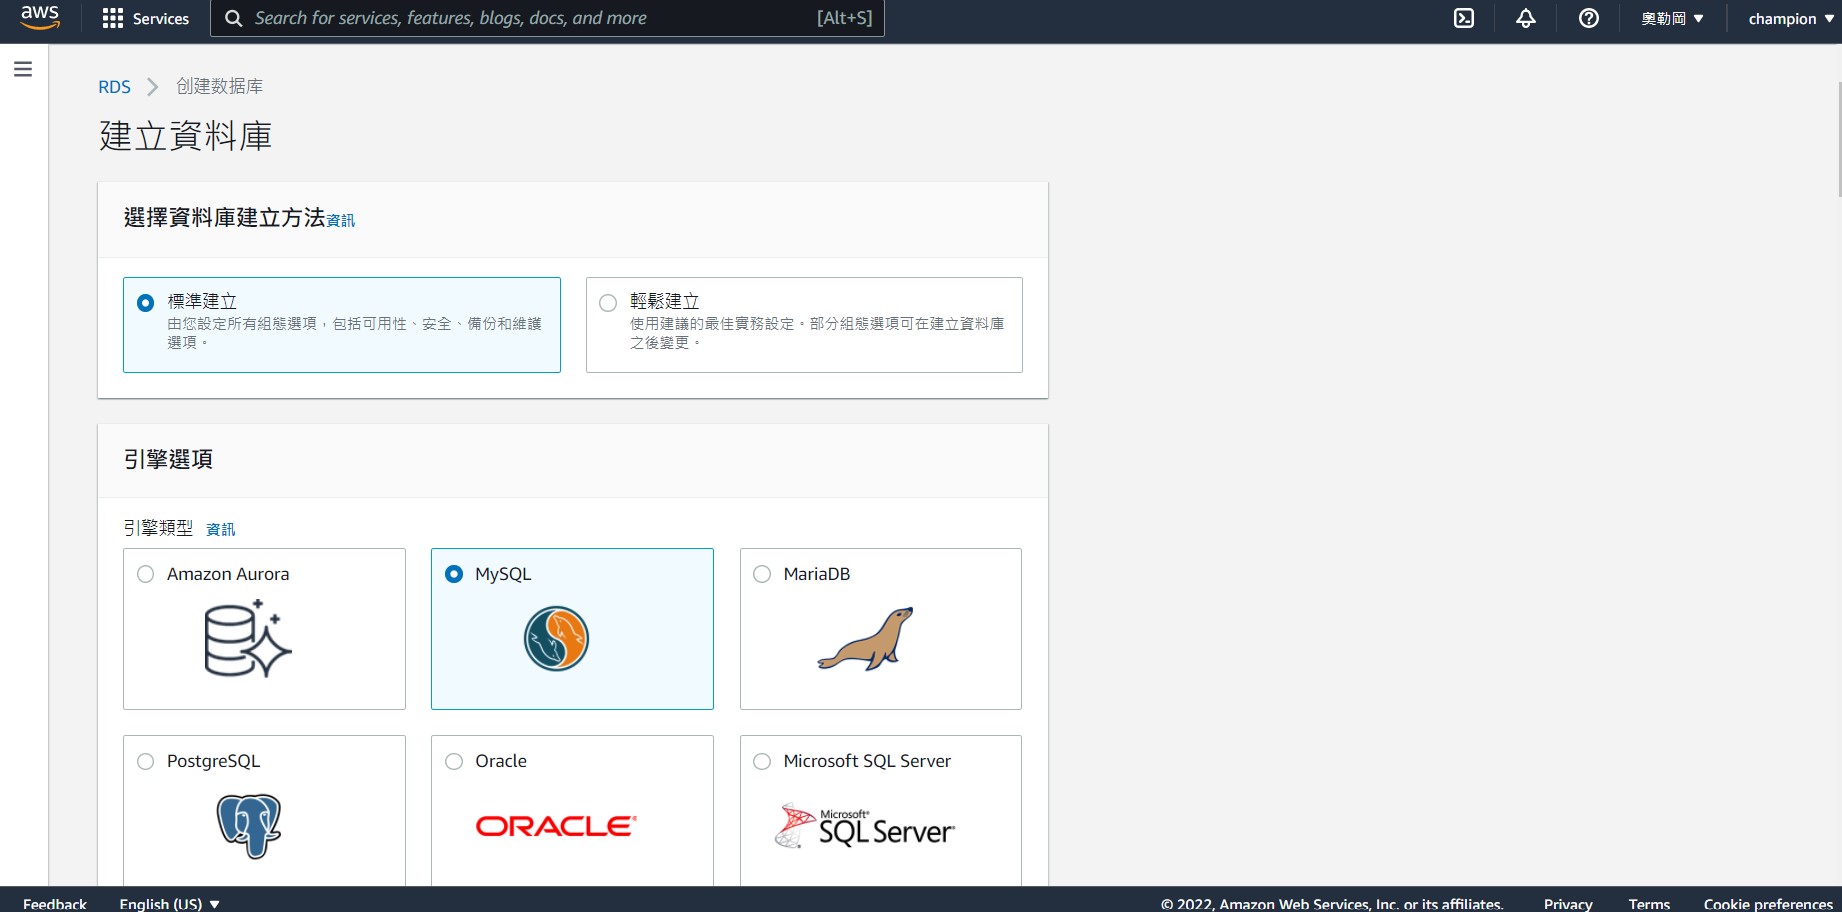Click the MySQL dolphin logo
The width and height of the screenshot is (1842, 912).
click(557, 639)
